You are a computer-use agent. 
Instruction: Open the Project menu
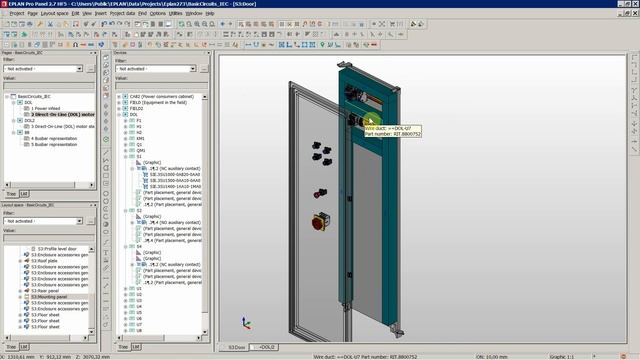(17, 13)
